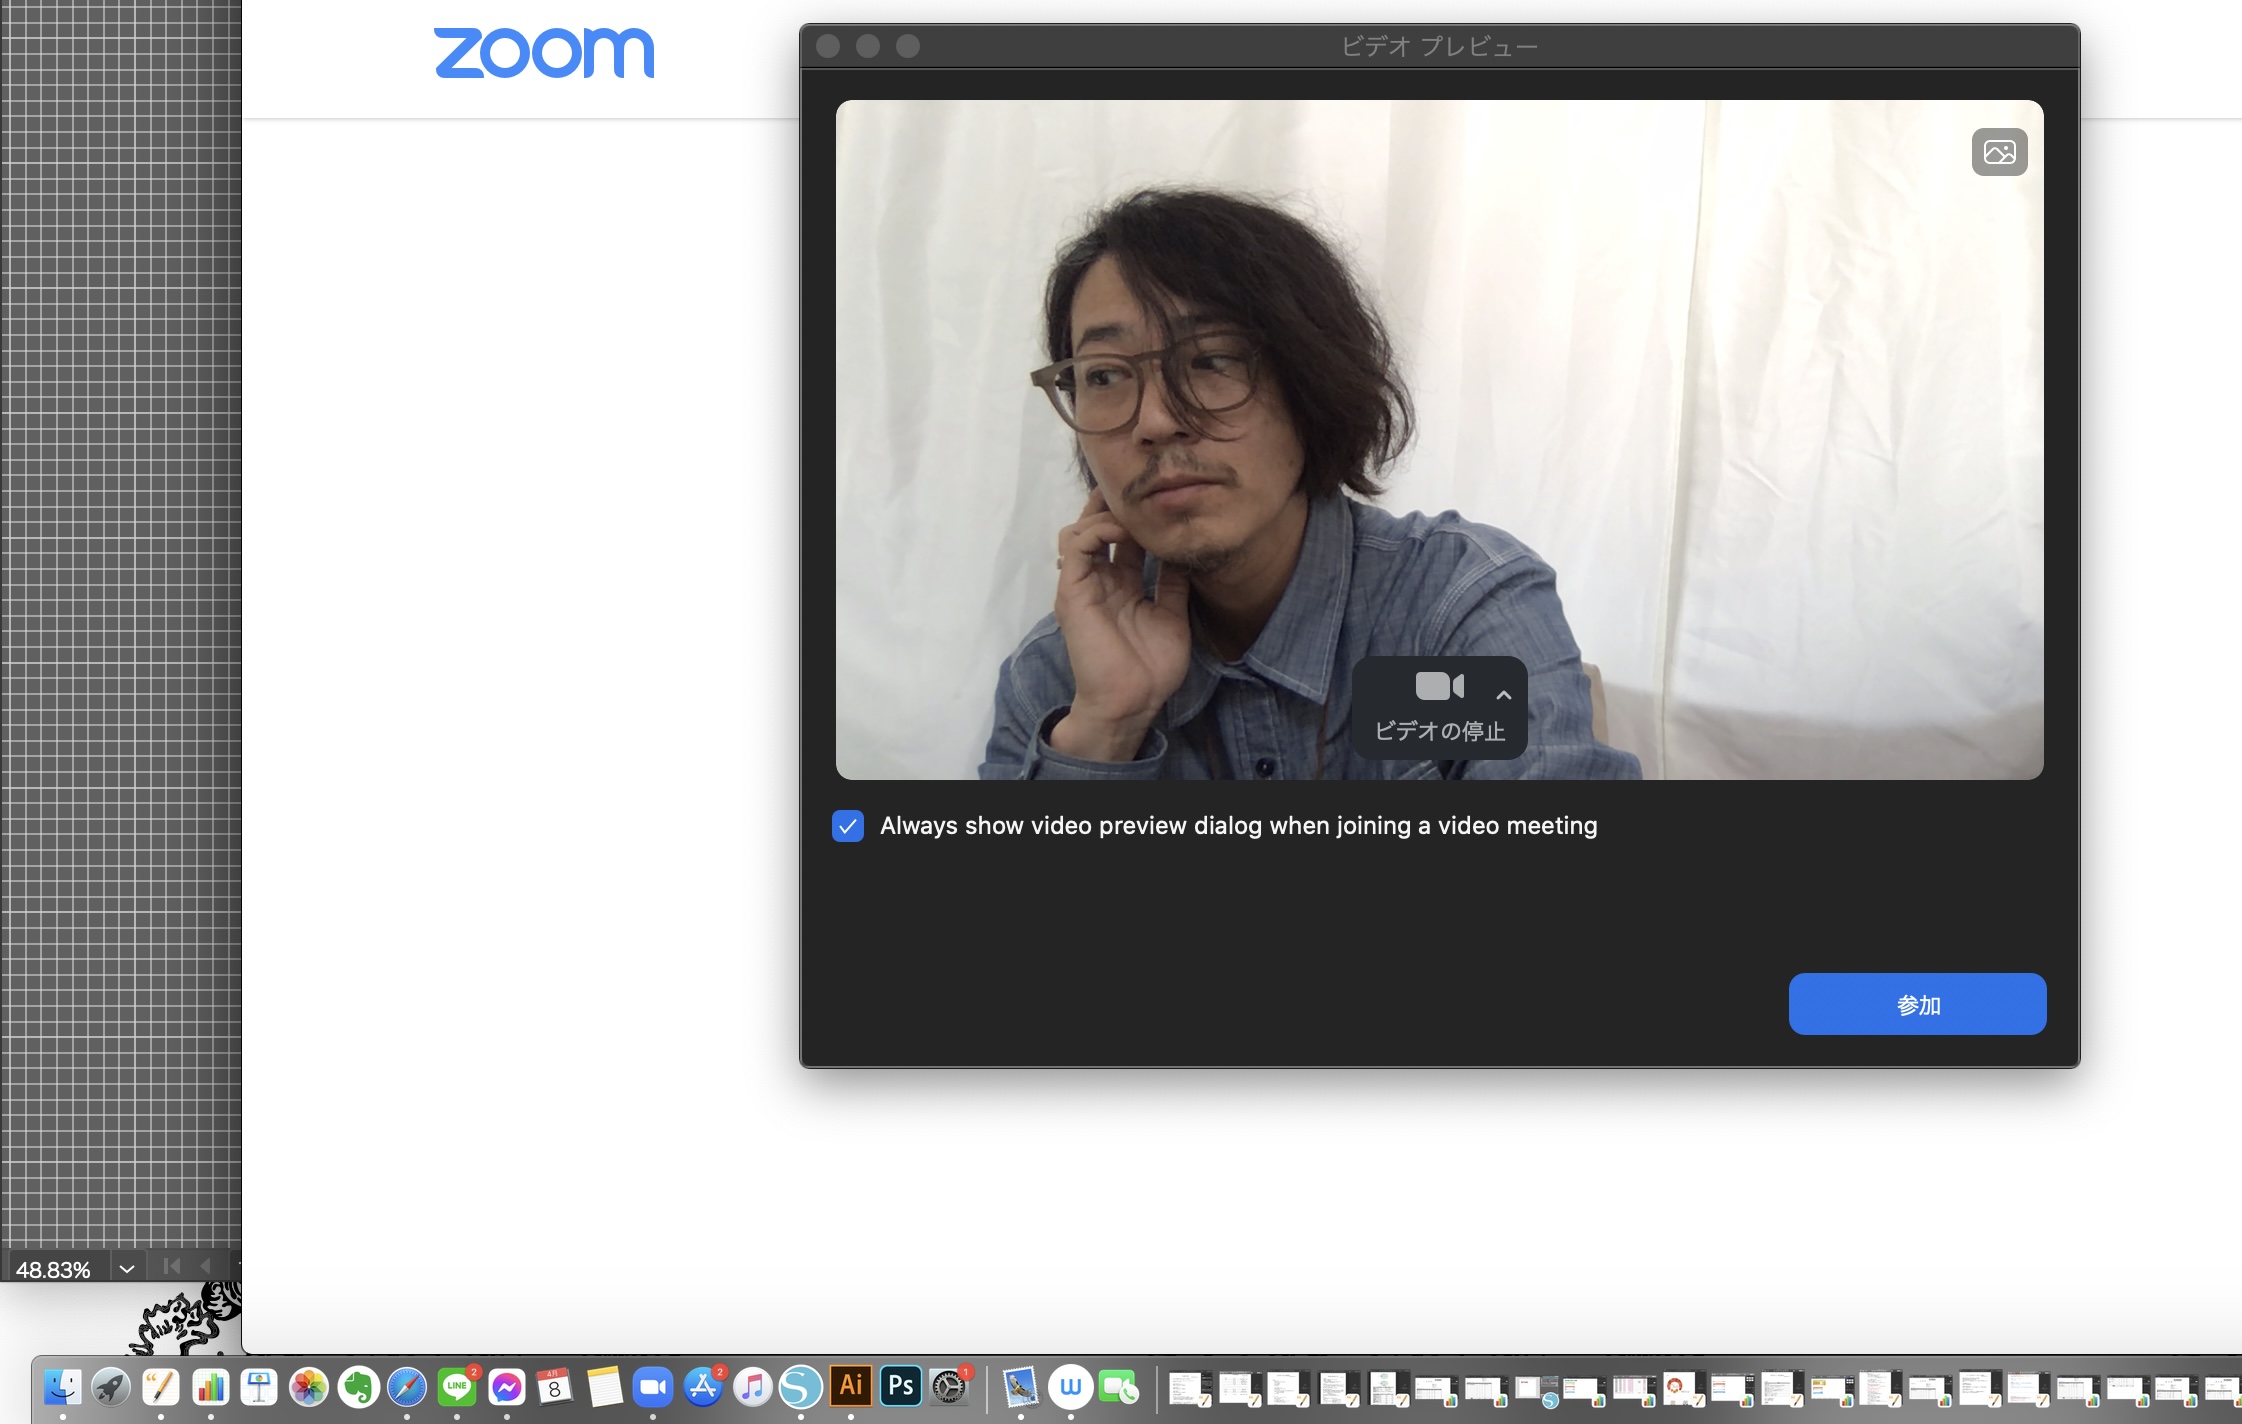Open Zoom app from the Dock
The height and width of the screenshot is (1424, 2242).
[x=653, y=1387]
